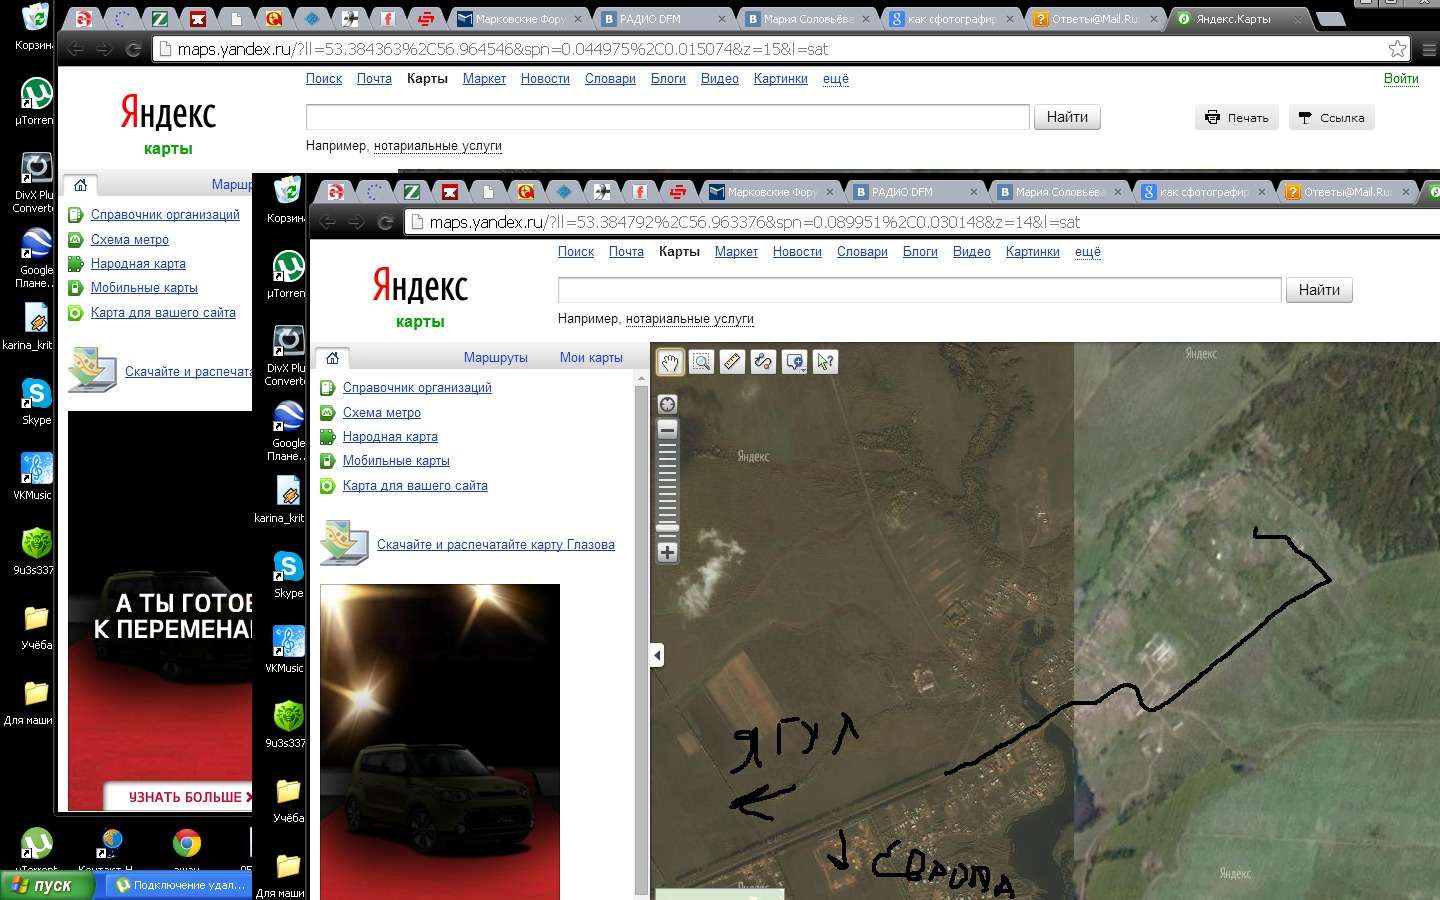Open Справочник организаций link in the front window

pos(417,388)
